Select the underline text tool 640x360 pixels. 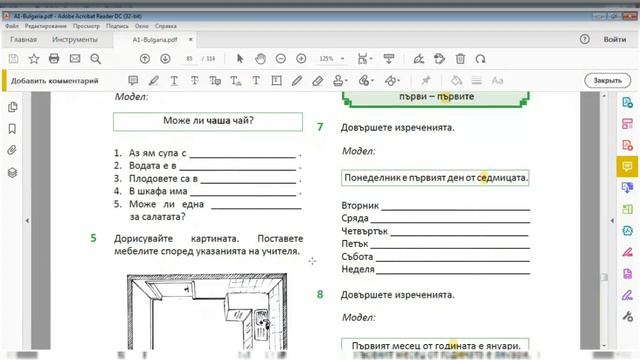174,80
